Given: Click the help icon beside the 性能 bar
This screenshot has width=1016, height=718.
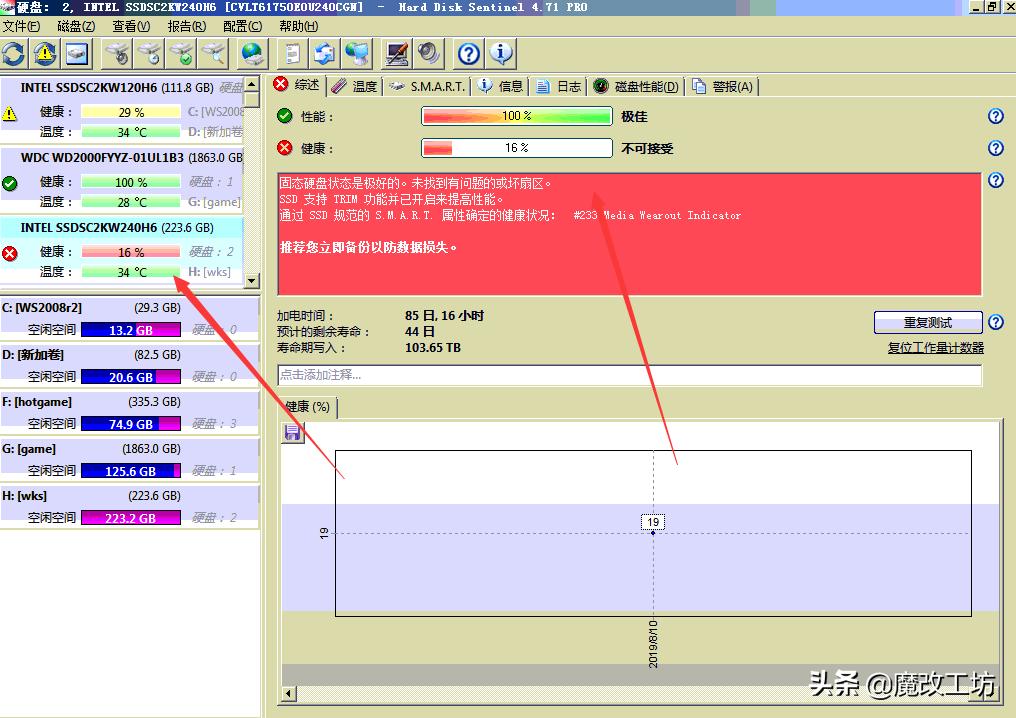Looking at the screenshot, I should point(995,116).
